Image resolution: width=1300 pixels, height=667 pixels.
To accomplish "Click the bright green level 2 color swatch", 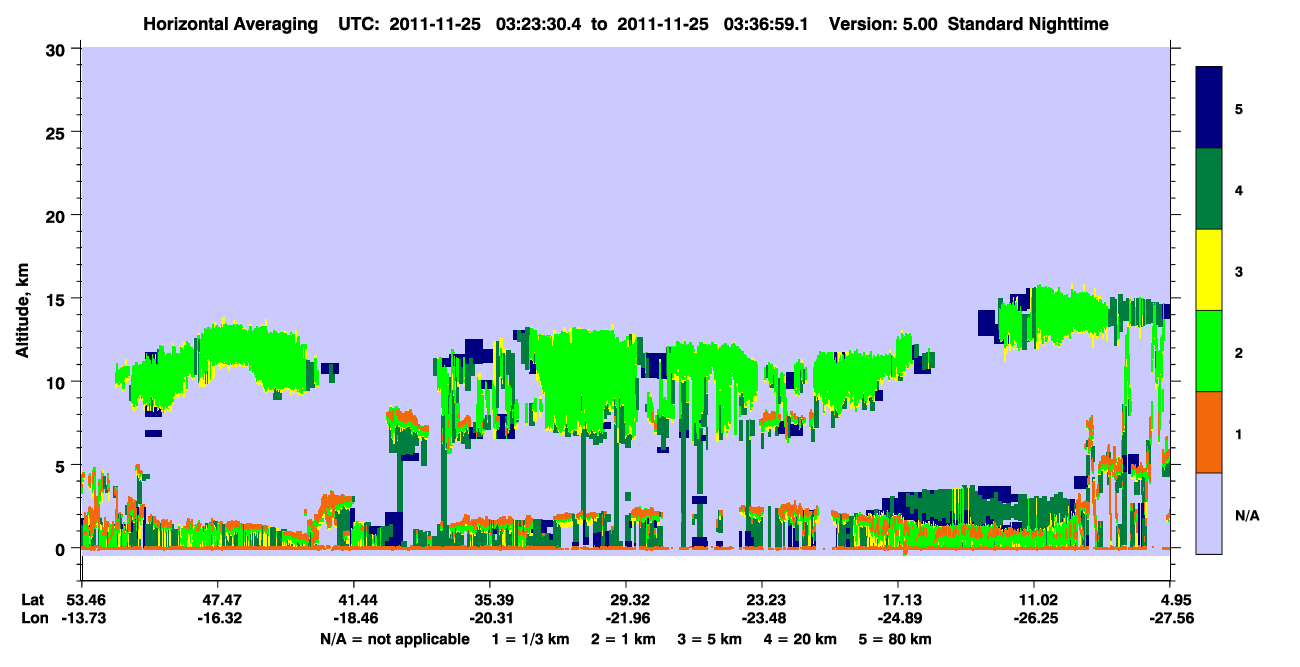I will 1209,351.
